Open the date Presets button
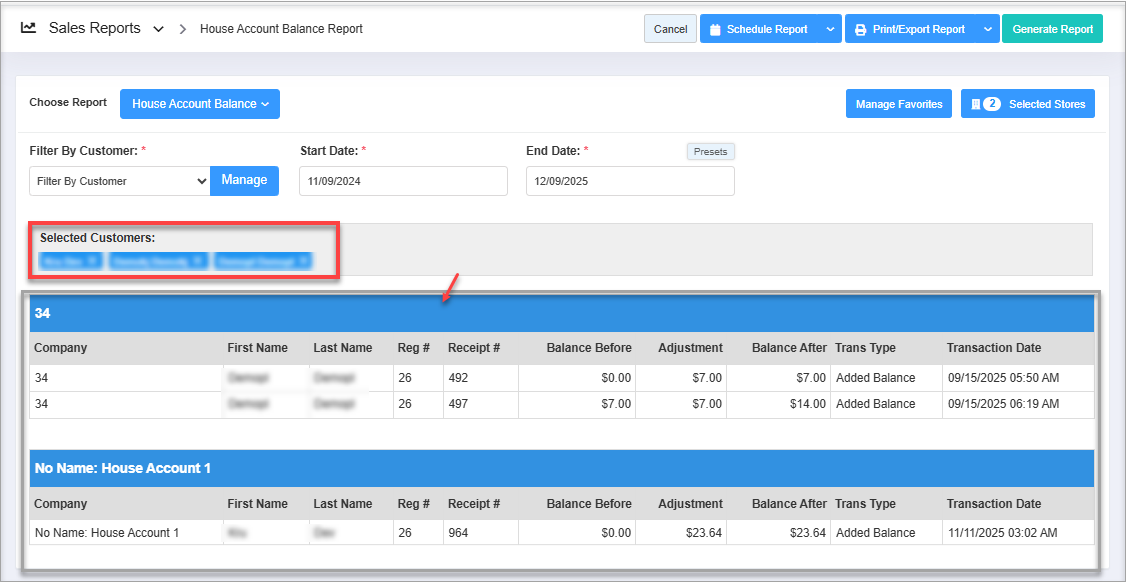 click(x=710, y=152)
